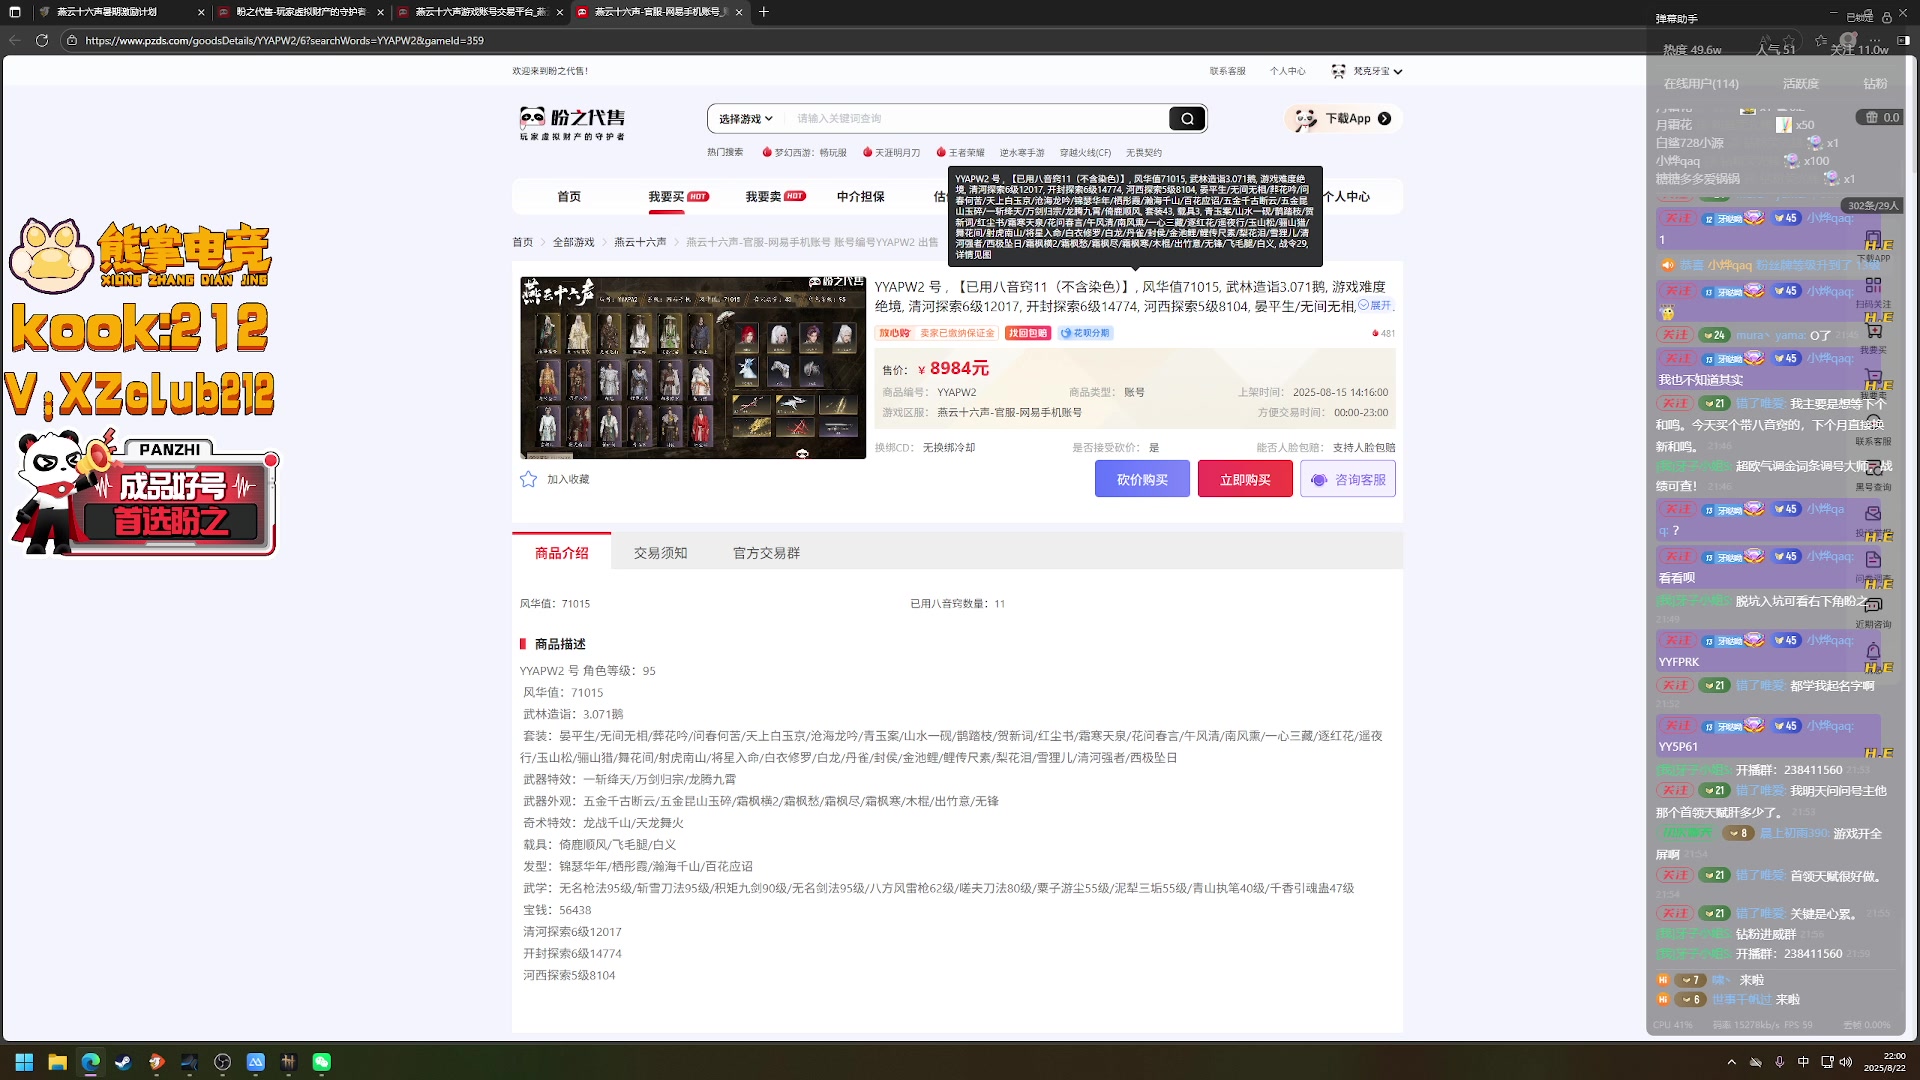
Task: Open the product screenshot thumbnail
Action: (x=692, y=368)
